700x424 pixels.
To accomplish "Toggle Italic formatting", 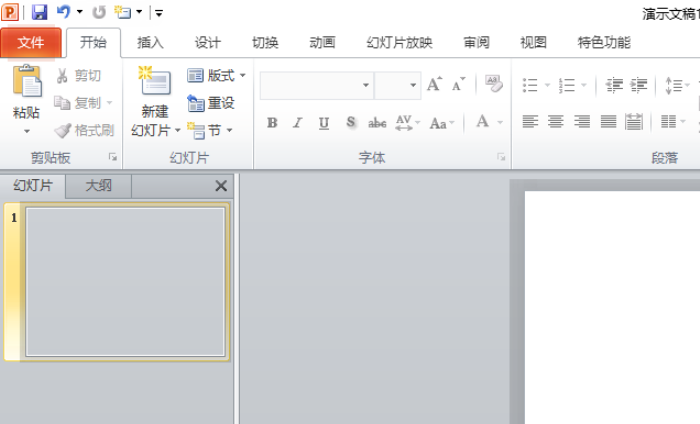I will point(297,123).
